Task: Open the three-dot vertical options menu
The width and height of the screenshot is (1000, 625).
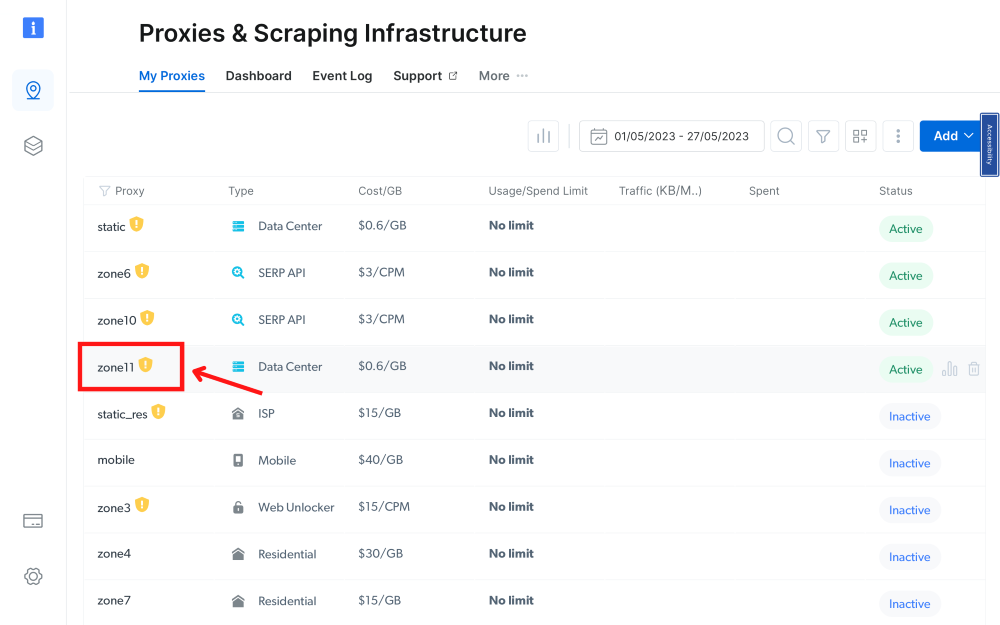Action: pos(898,136)
